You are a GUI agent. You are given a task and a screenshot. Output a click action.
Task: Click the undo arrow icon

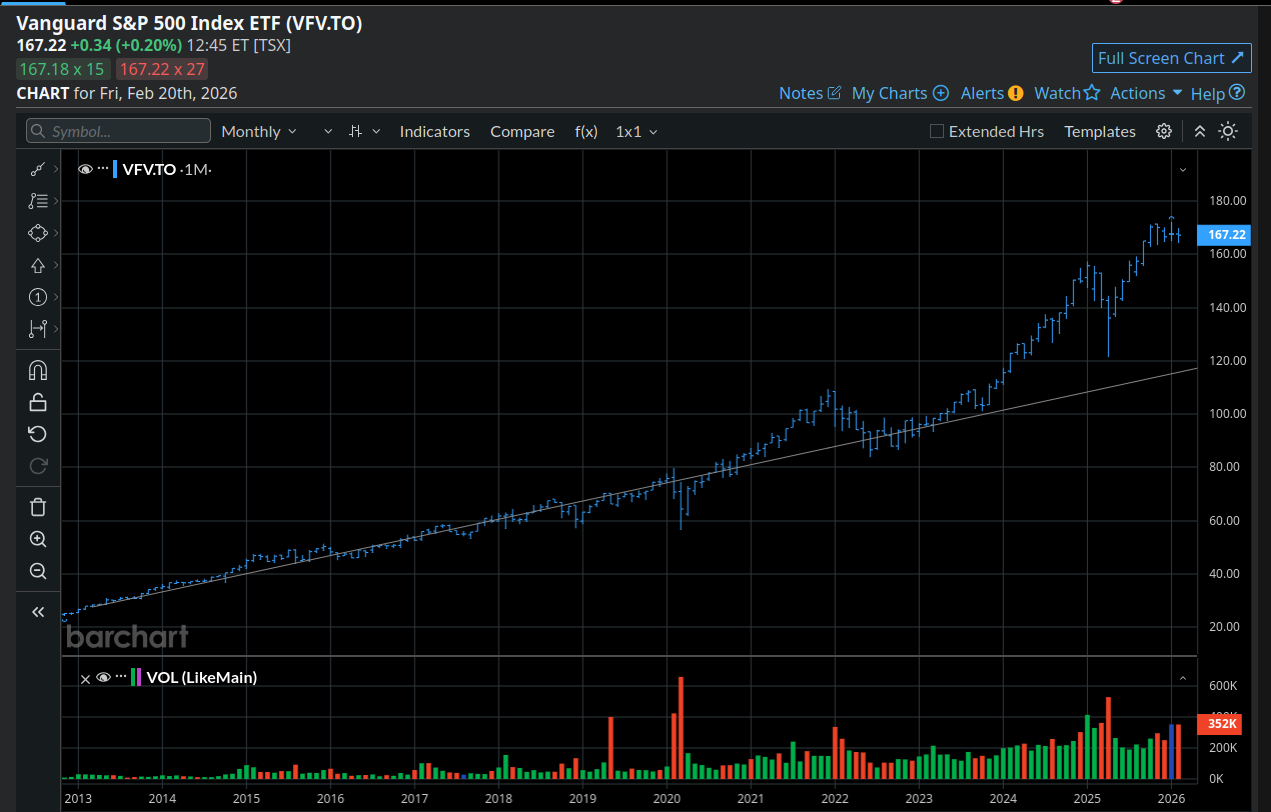tap(38, 434)
